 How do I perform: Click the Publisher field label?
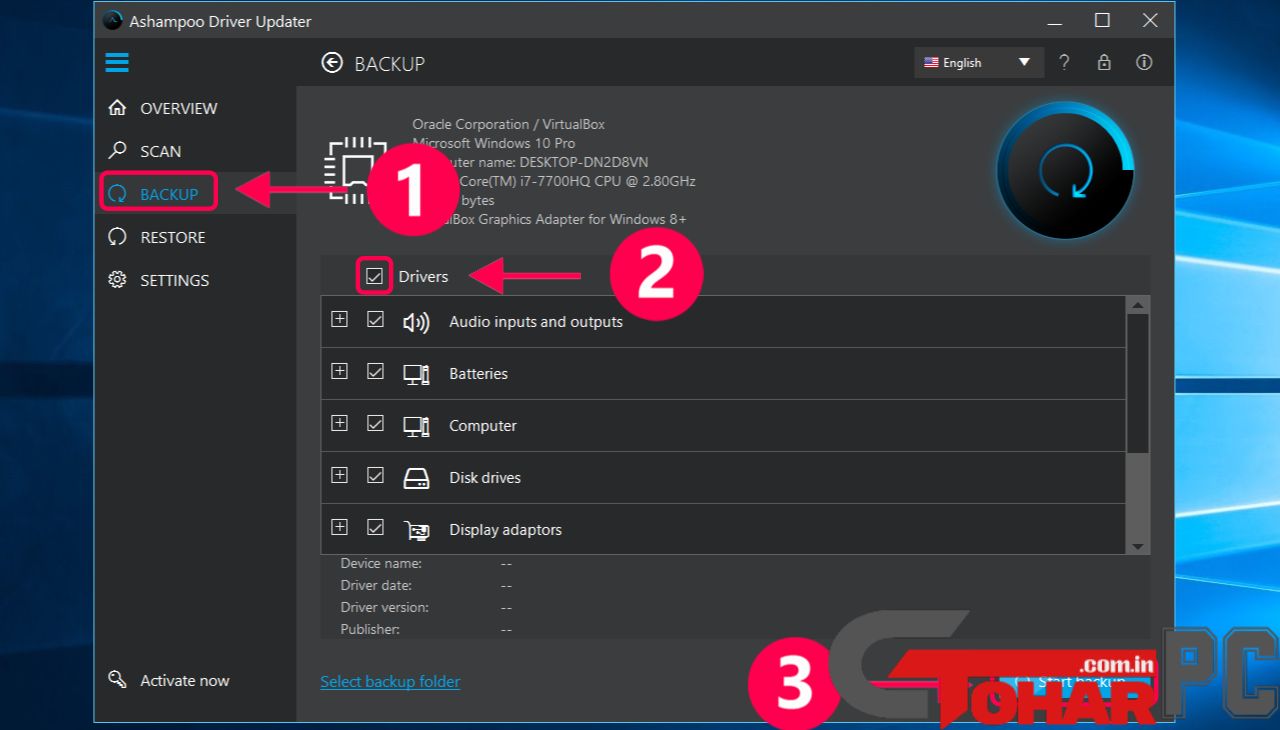coord(370,630)
